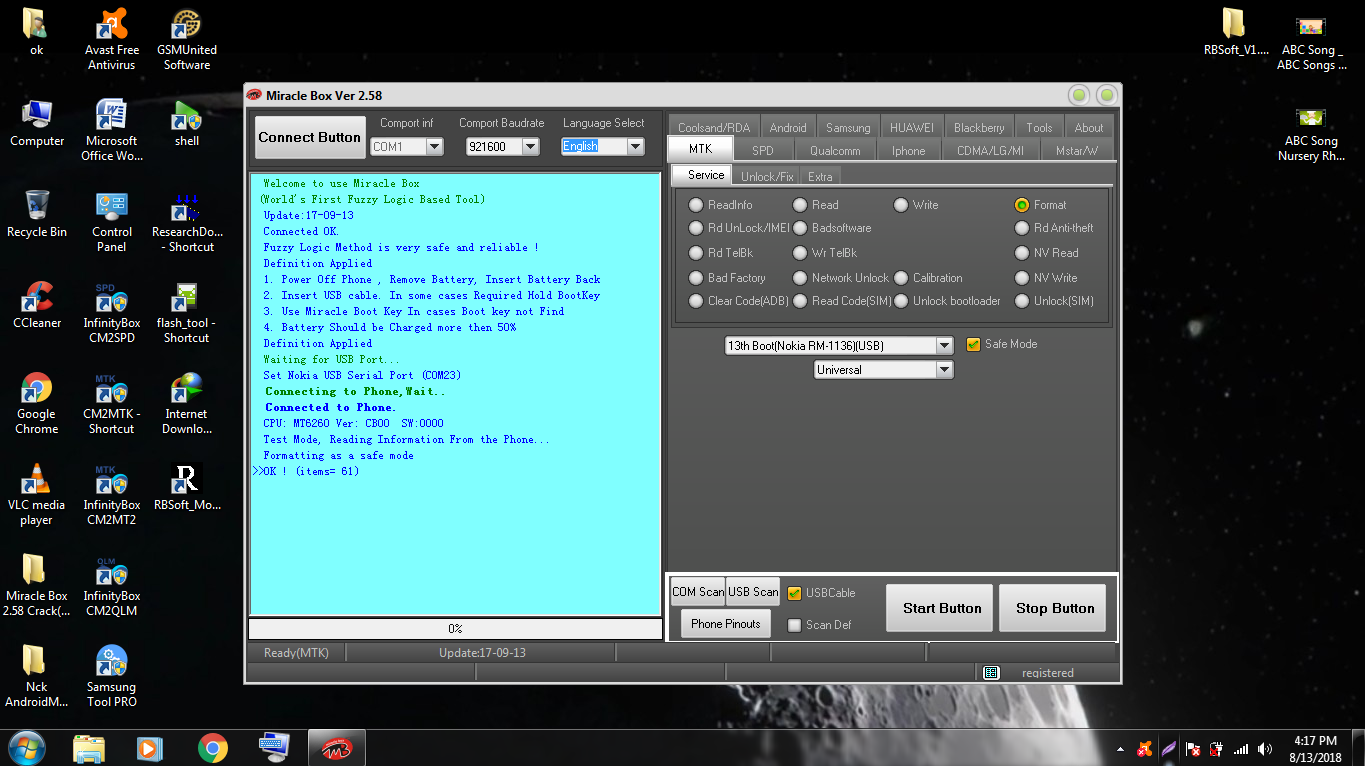Open CM2MTK shortcut icon
This screenshot has width=1365, height=766.
coord(111,404)
